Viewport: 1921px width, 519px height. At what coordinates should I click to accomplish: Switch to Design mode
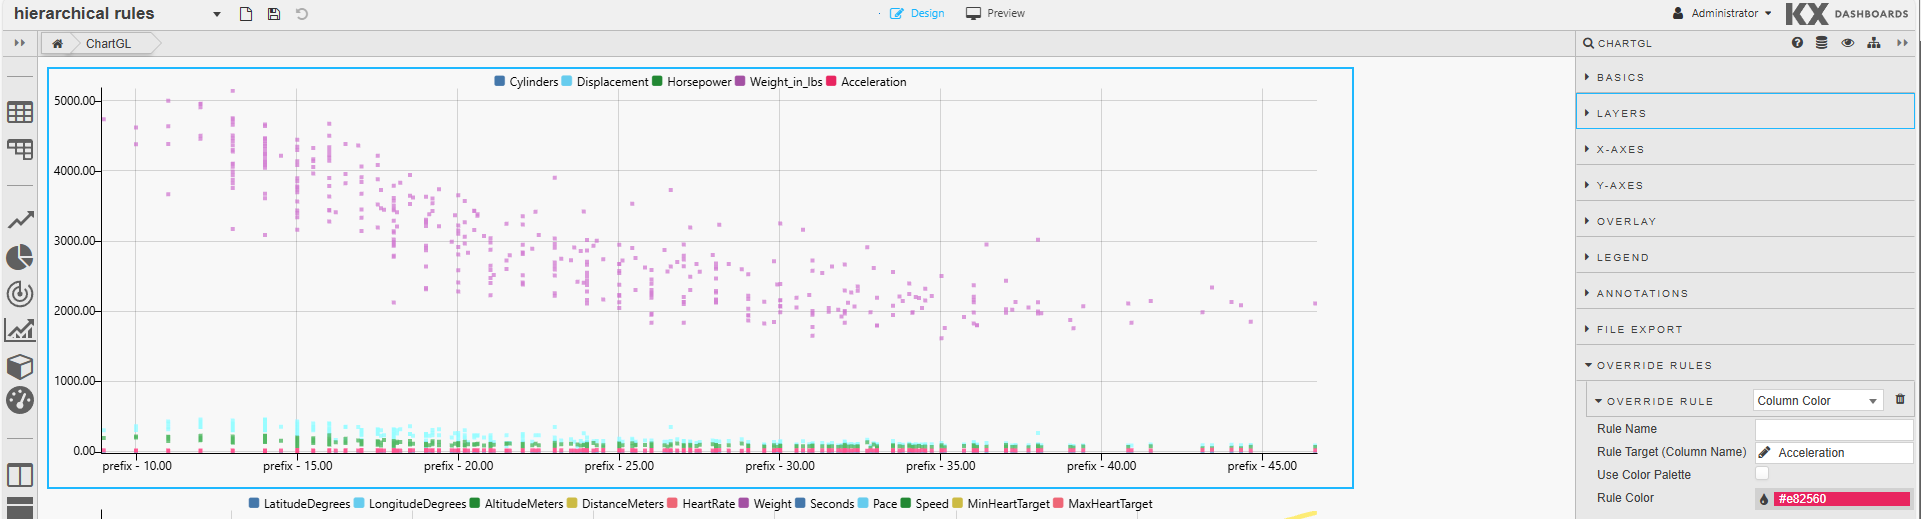click(917, 14)
